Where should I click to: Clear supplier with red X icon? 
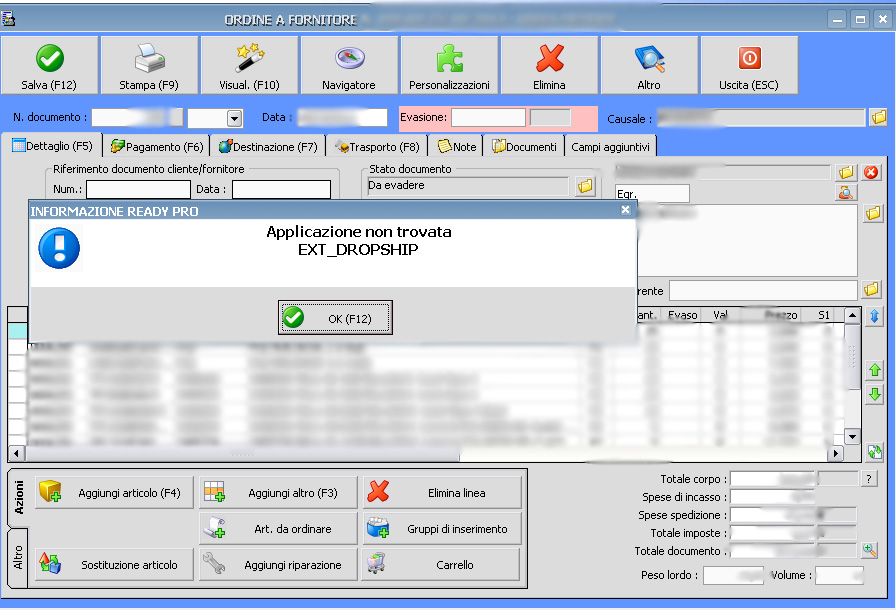point(871,172)
